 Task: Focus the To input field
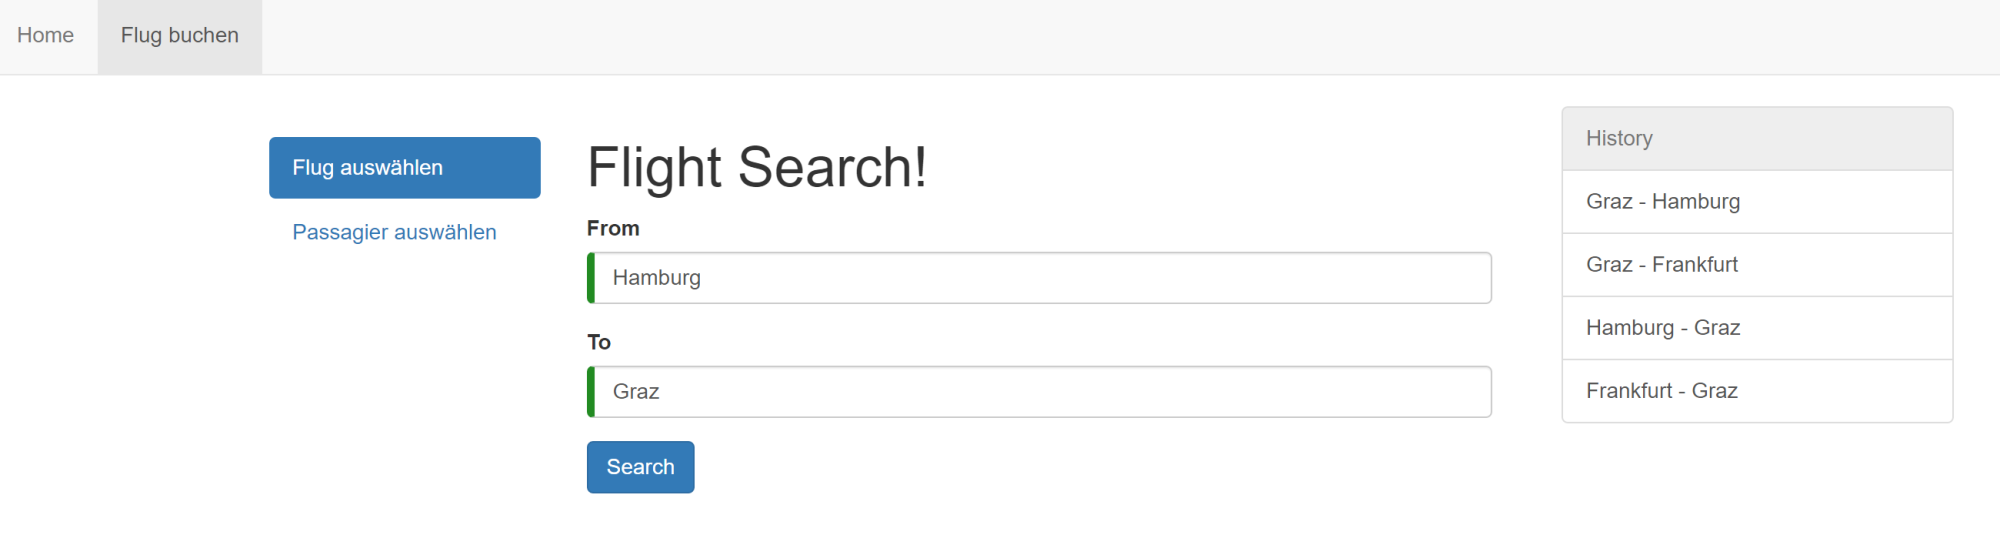pos(1040,392)
